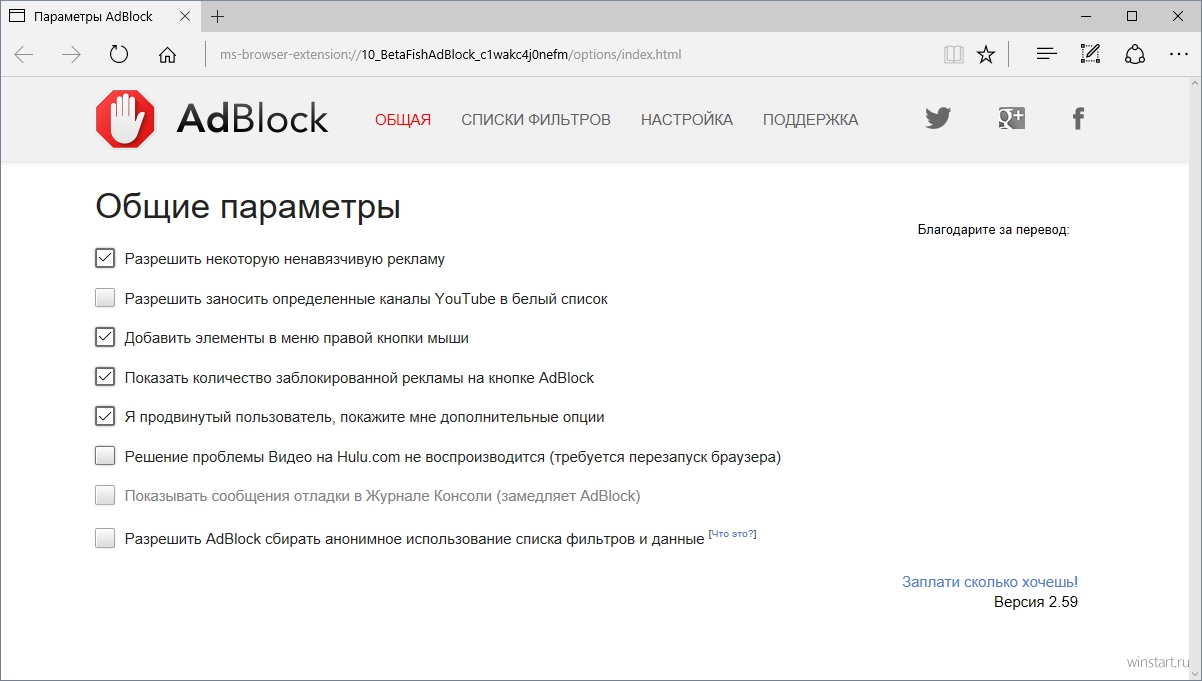
Task: Enable the Hulu.com video fix checkbox
Action: point(105,456)
